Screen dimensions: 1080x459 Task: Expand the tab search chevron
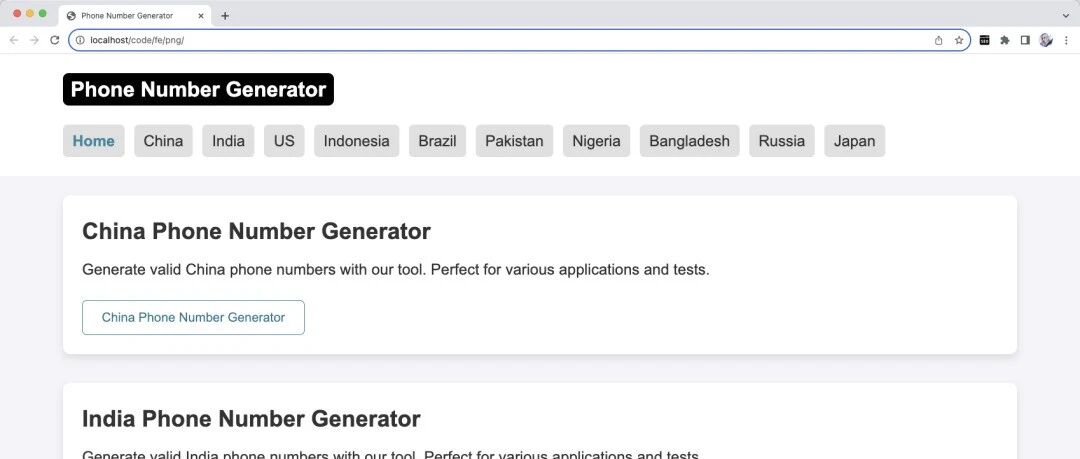1065,16
